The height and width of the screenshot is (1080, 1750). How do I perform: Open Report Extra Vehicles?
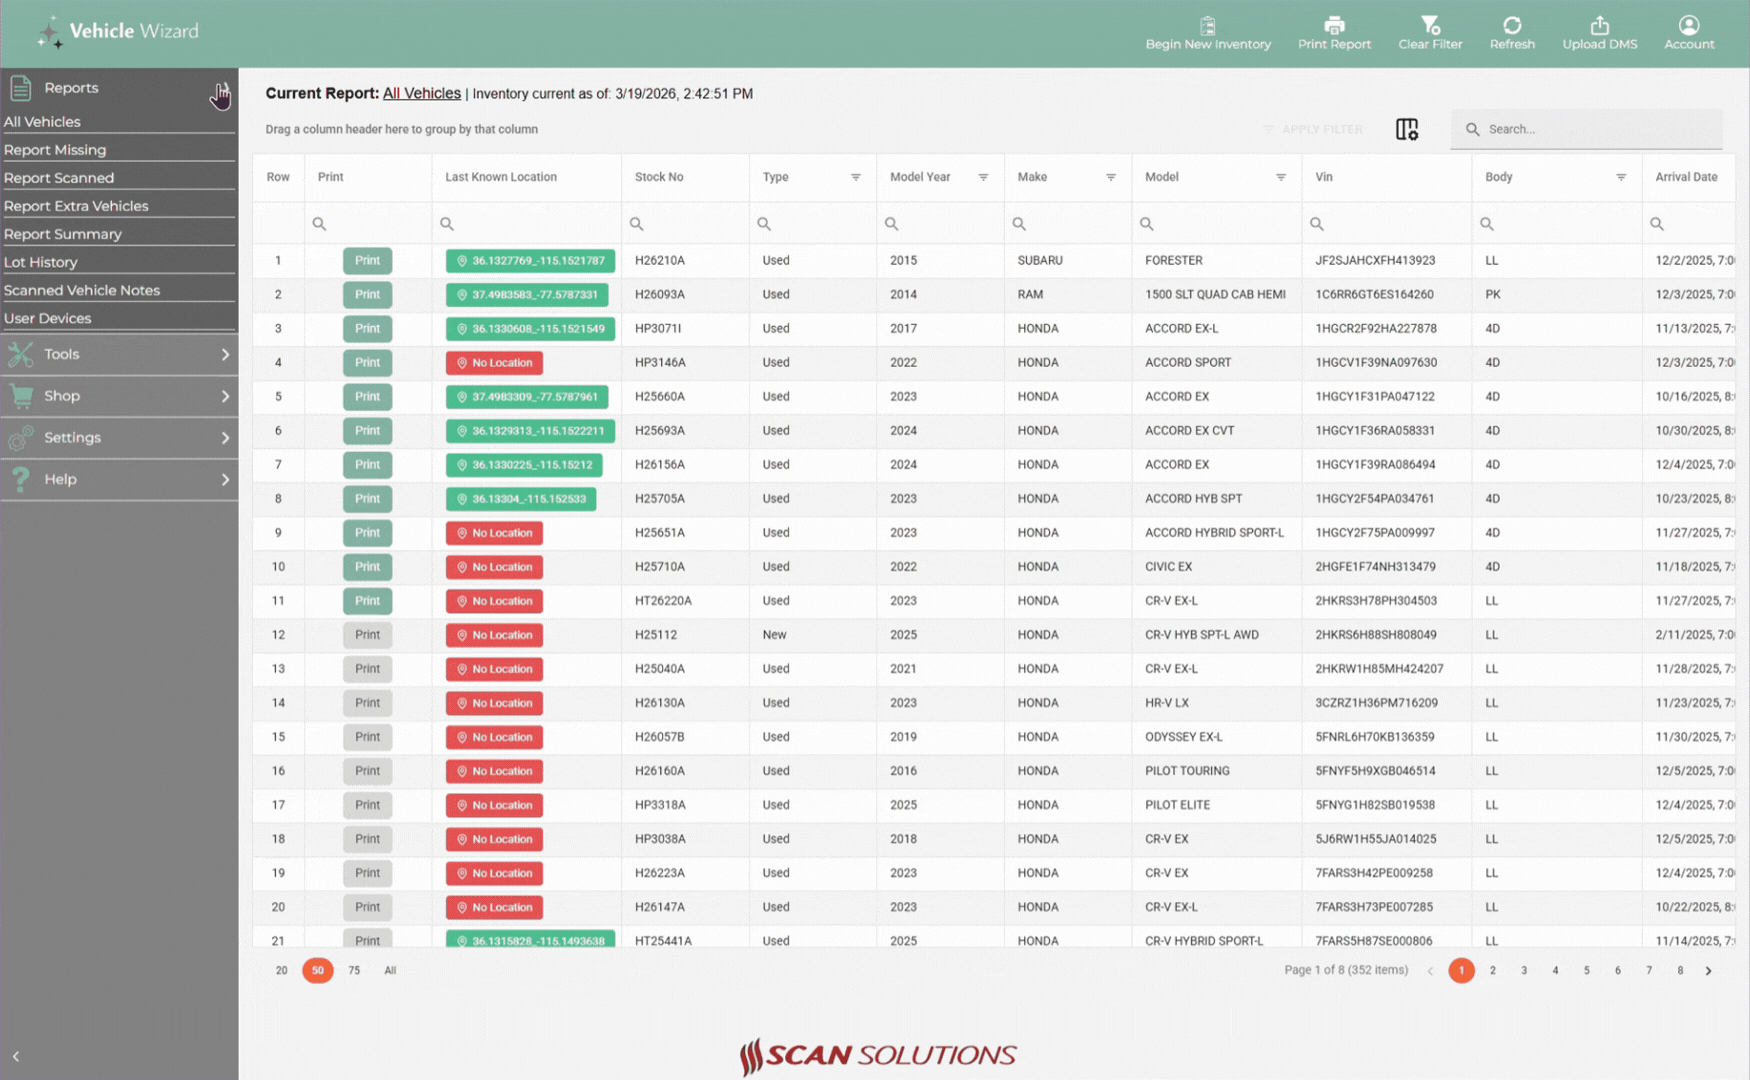[x=76, y=206]
